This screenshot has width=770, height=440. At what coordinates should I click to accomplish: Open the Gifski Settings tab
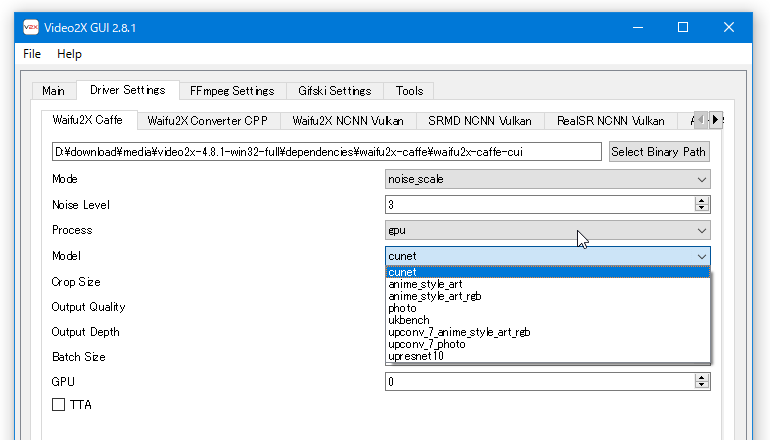[334, 91]
